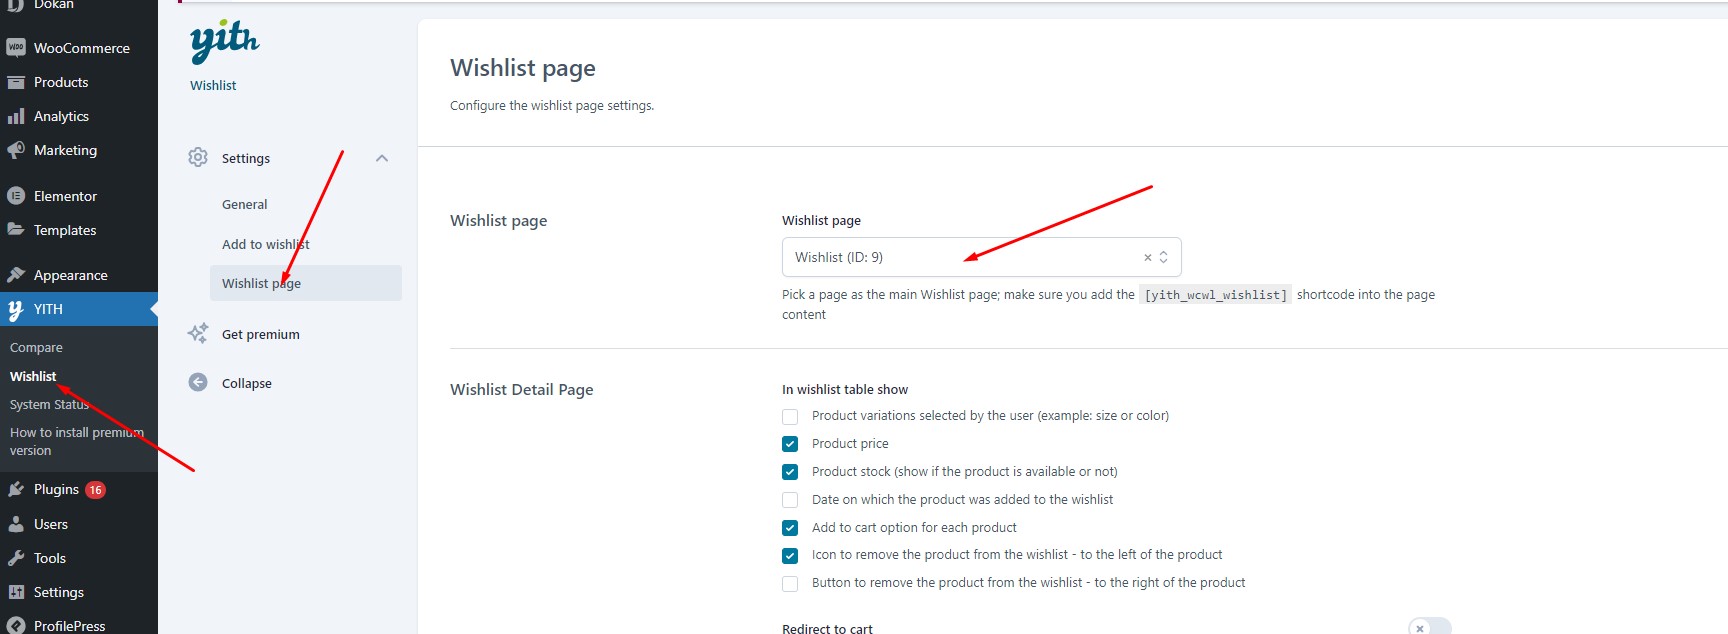Viewport: 1728px width, 634px height.
Task: Toggle the Redirect to cart switch
Action: tap(1430, 627)
